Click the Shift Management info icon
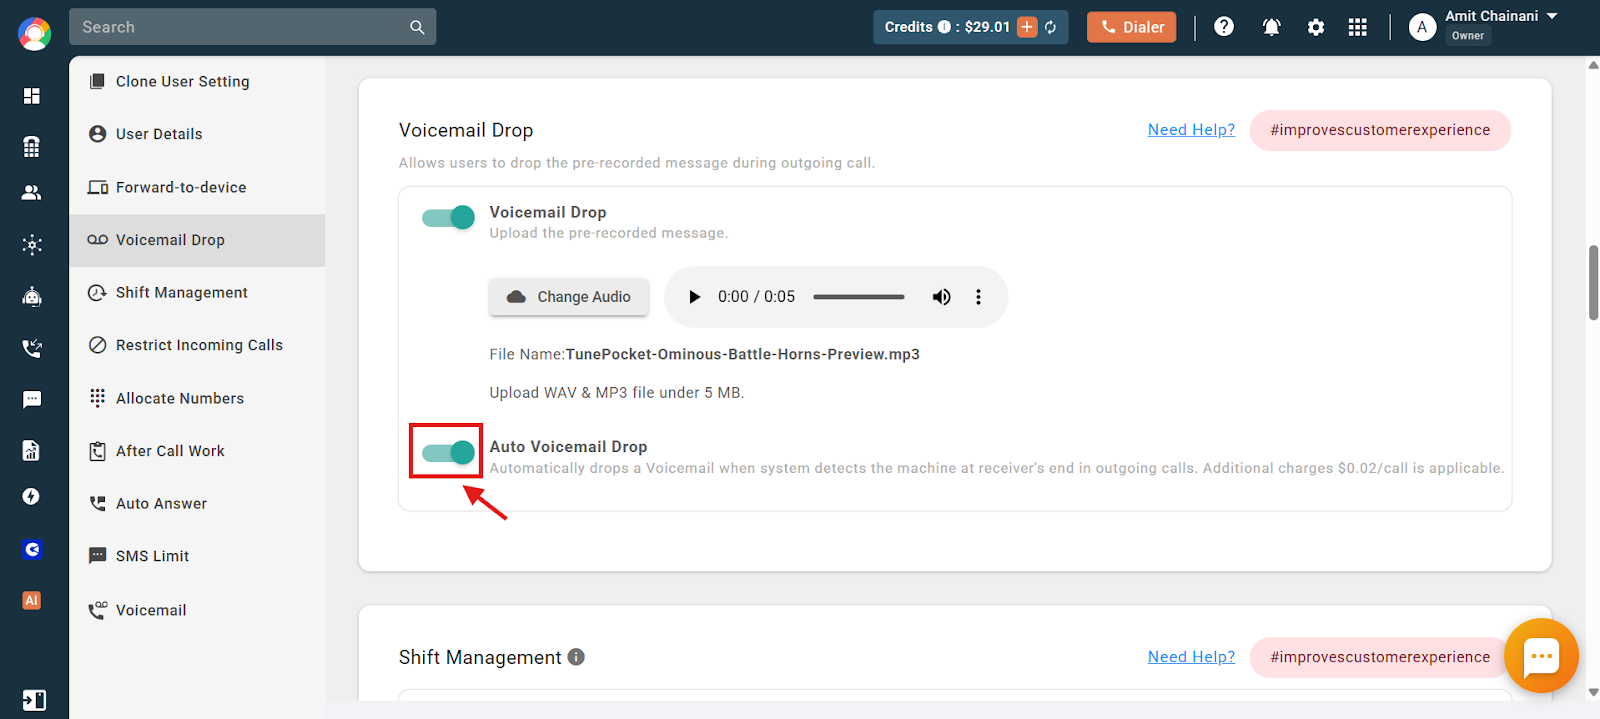This screenshot has width=1600, height=719. click(576, 657)
